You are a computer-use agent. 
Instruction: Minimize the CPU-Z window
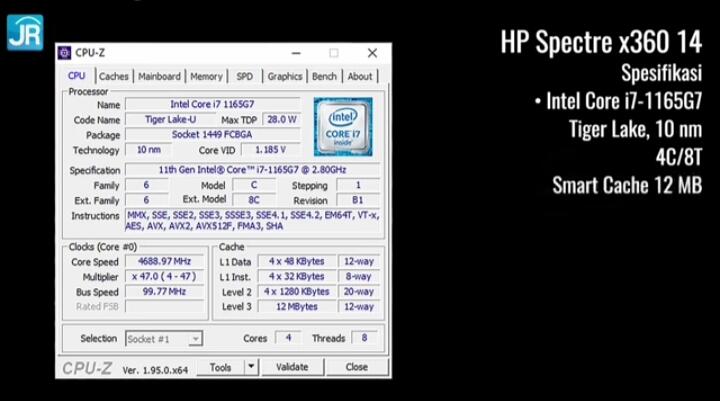(x=296, y=53)
